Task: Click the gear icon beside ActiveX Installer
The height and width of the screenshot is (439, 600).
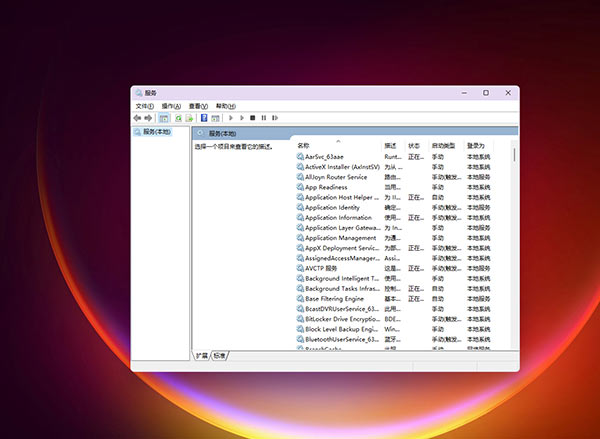Action: tap(300, 167)
